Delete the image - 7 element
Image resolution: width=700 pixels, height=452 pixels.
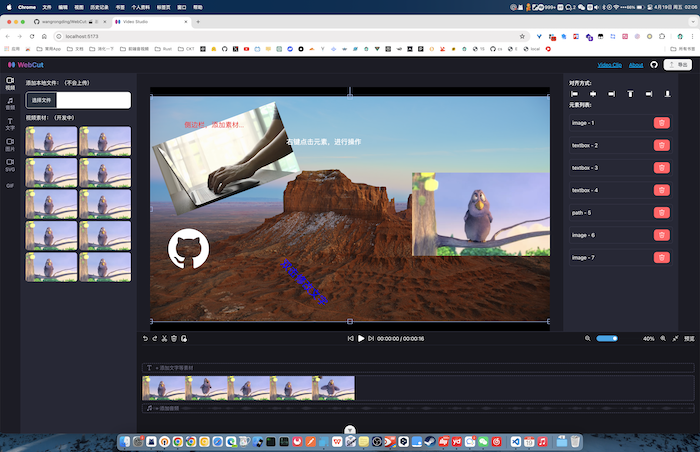tap(662, 257)
